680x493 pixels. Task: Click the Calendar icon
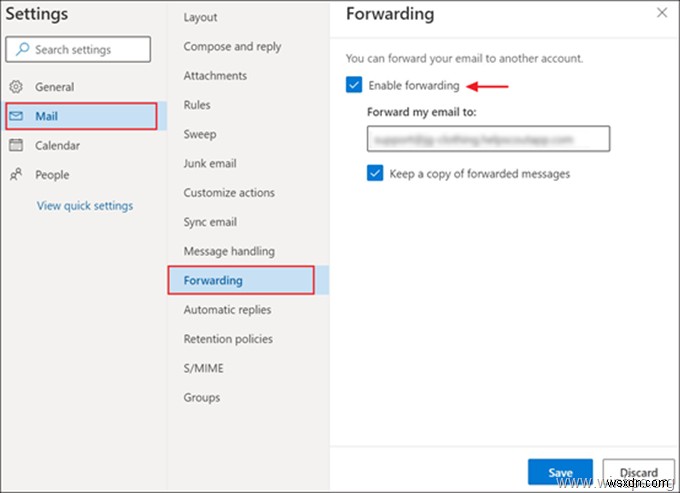(x=16, y=145)
